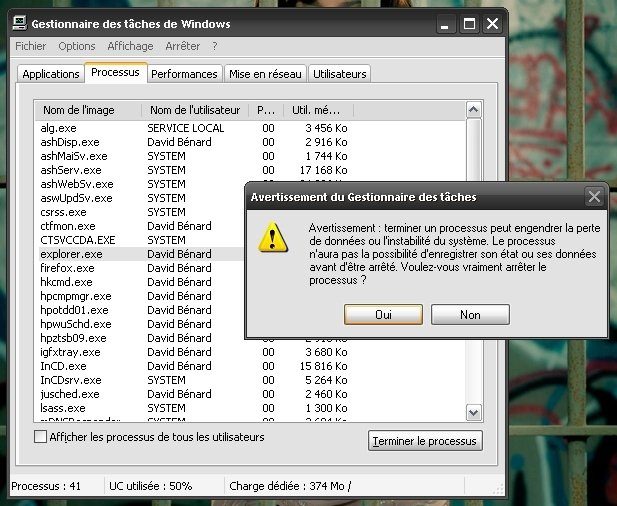This screenshot has width=617, height=506.
Task: Sort by Nom de l'utilisateur column
Action: point(195,110)
